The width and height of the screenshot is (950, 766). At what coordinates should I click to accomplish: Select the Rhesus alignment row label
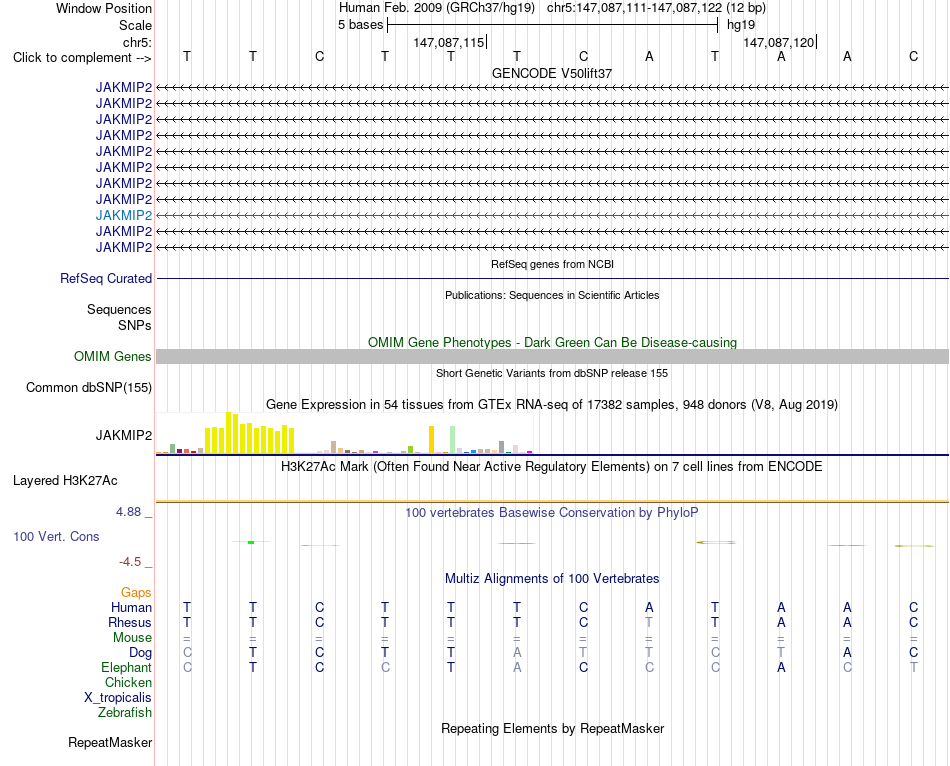point(130,622)
